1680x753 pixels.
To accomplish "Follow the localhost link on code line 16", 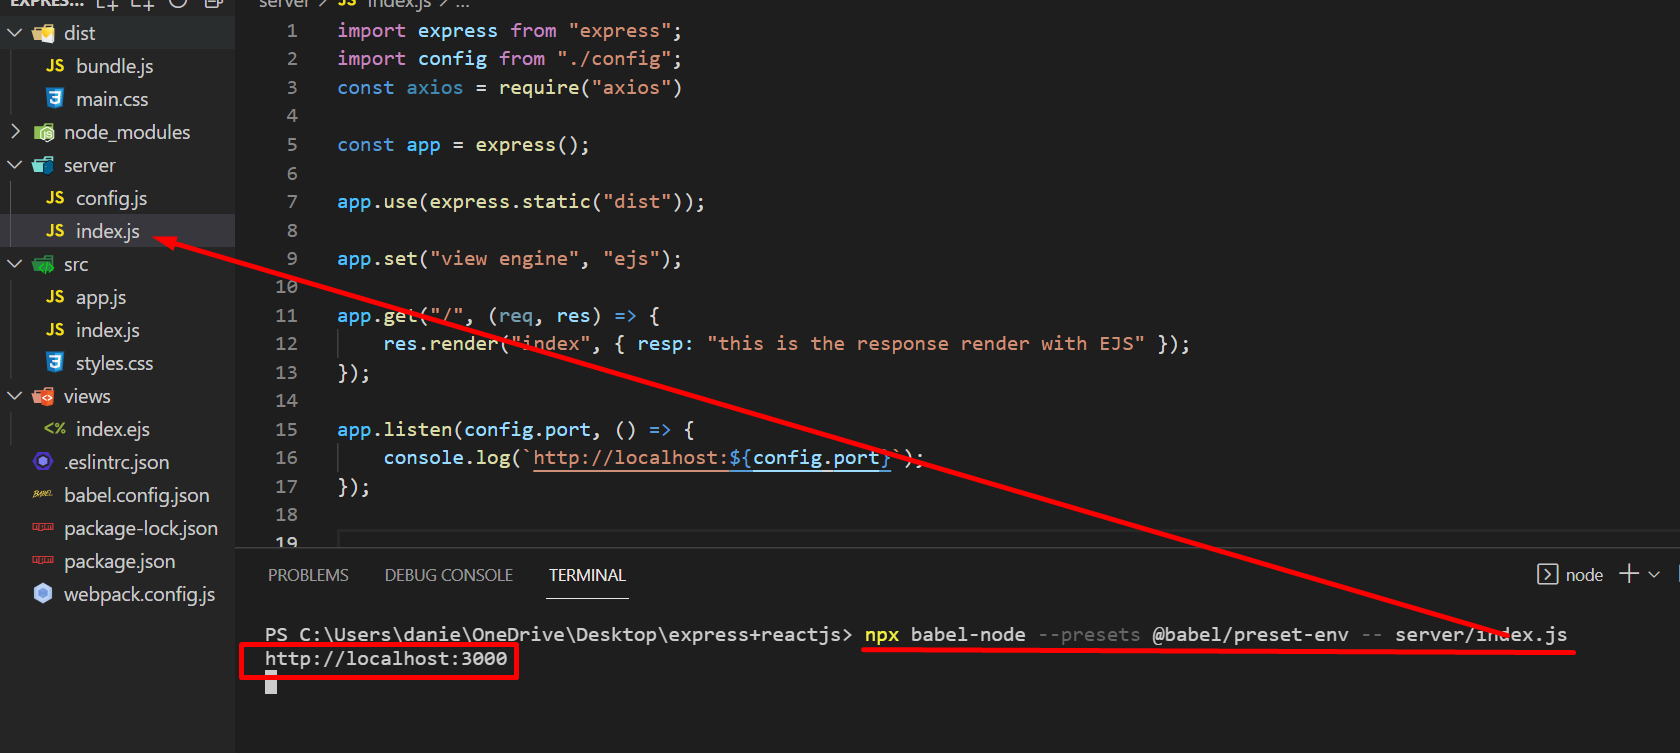I will [711, 458].
